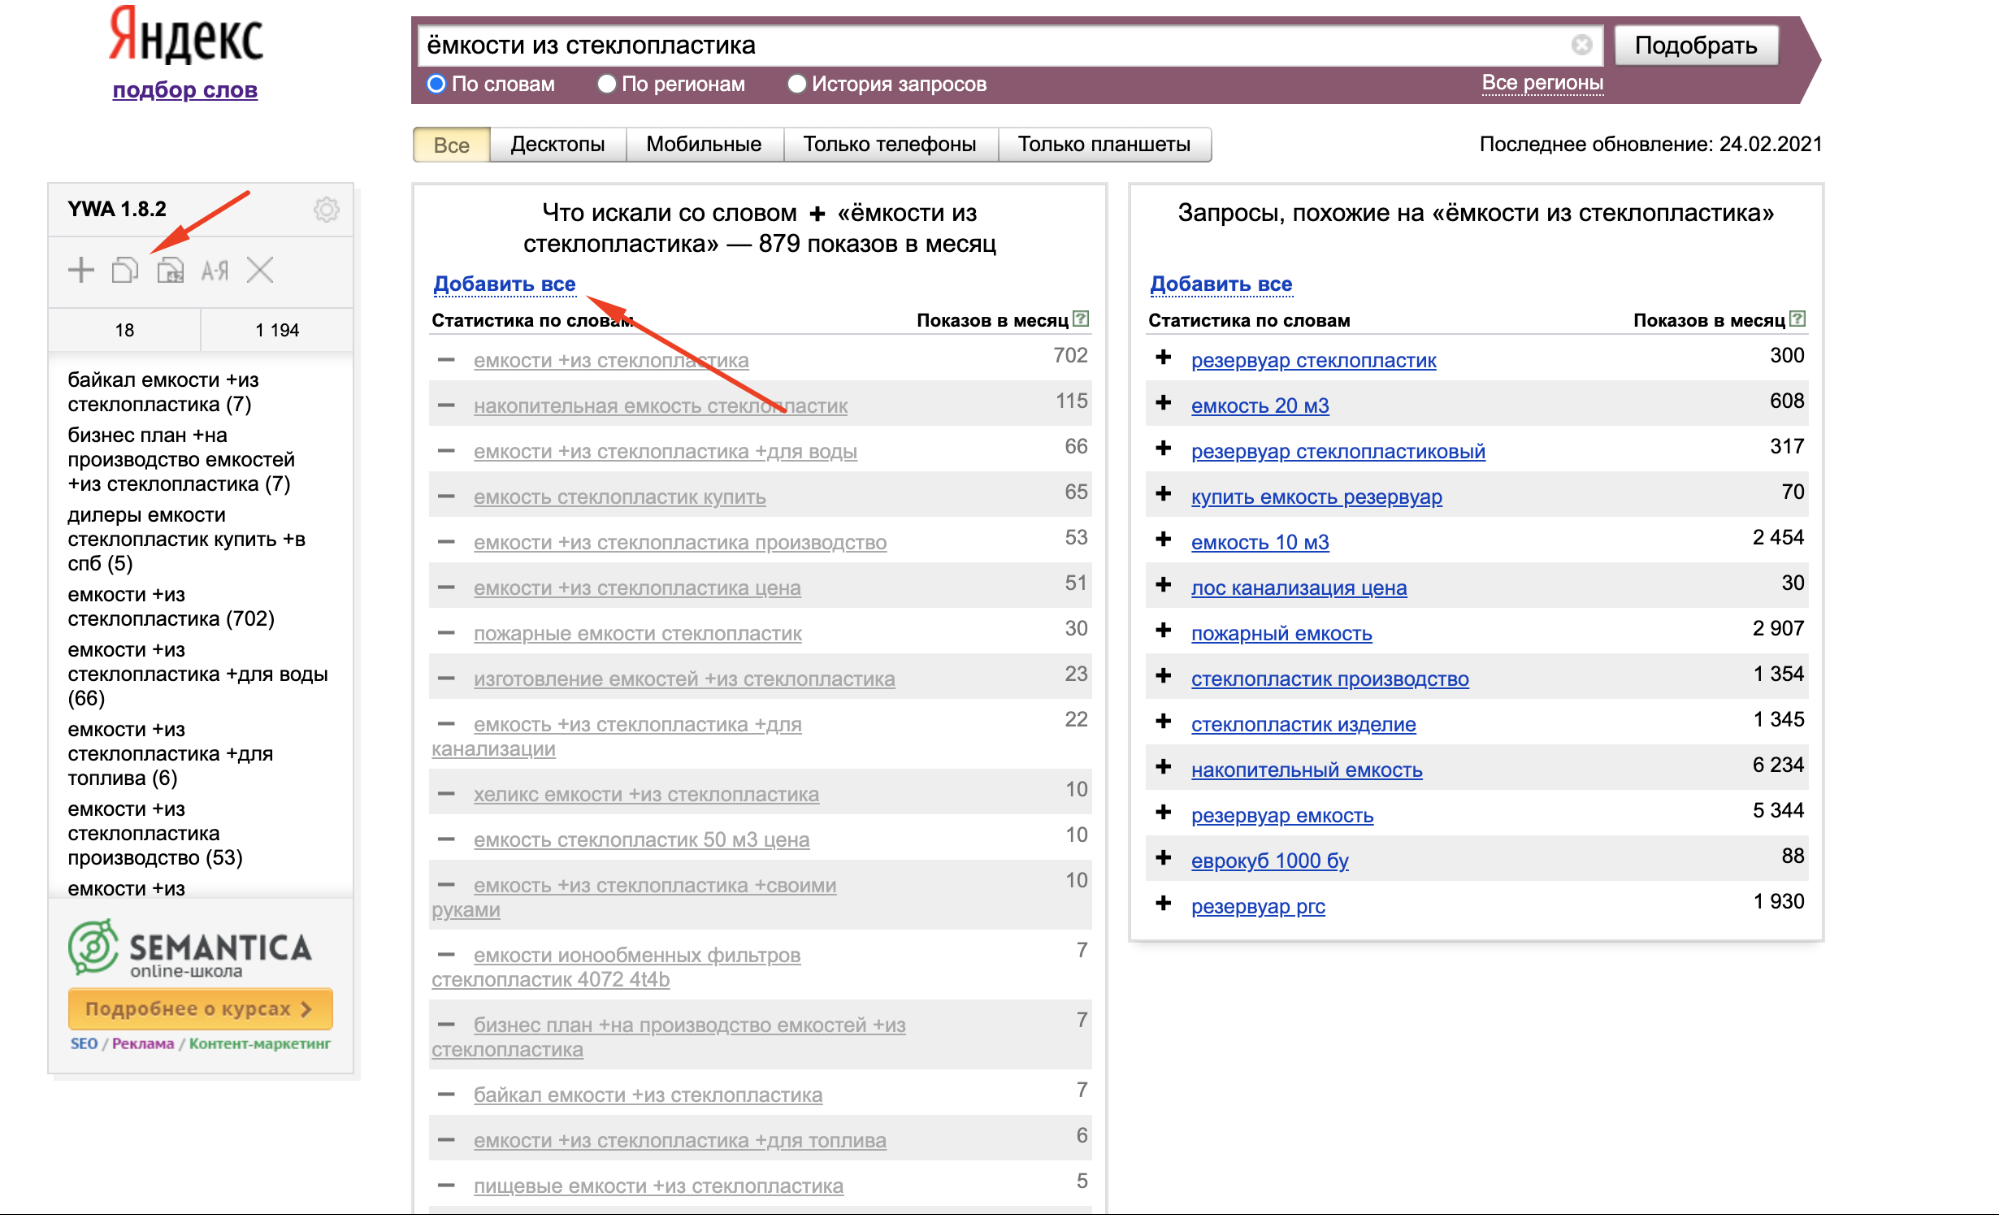Open 'емкость стеклопластик 50 м3 цена' link
This screenshot has width=1999, height=1215.
[641, 840]
